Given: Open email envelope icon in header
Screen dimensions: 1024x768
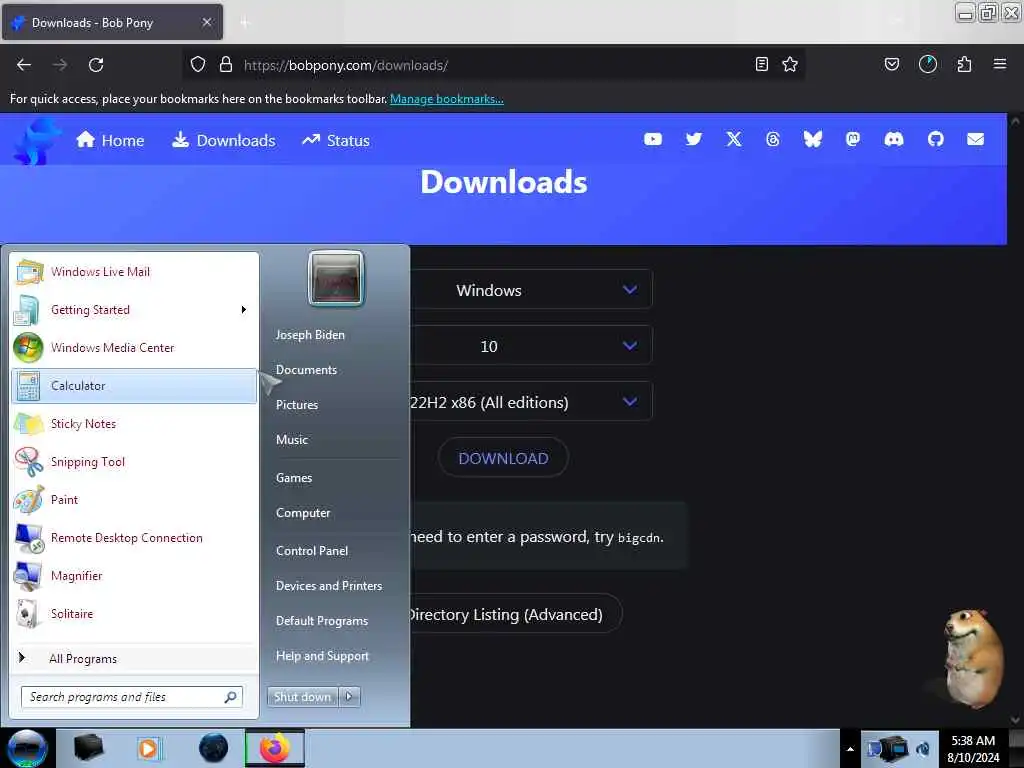Looking at the screenshot, I should pyautogui.click(x=975, y=139).
